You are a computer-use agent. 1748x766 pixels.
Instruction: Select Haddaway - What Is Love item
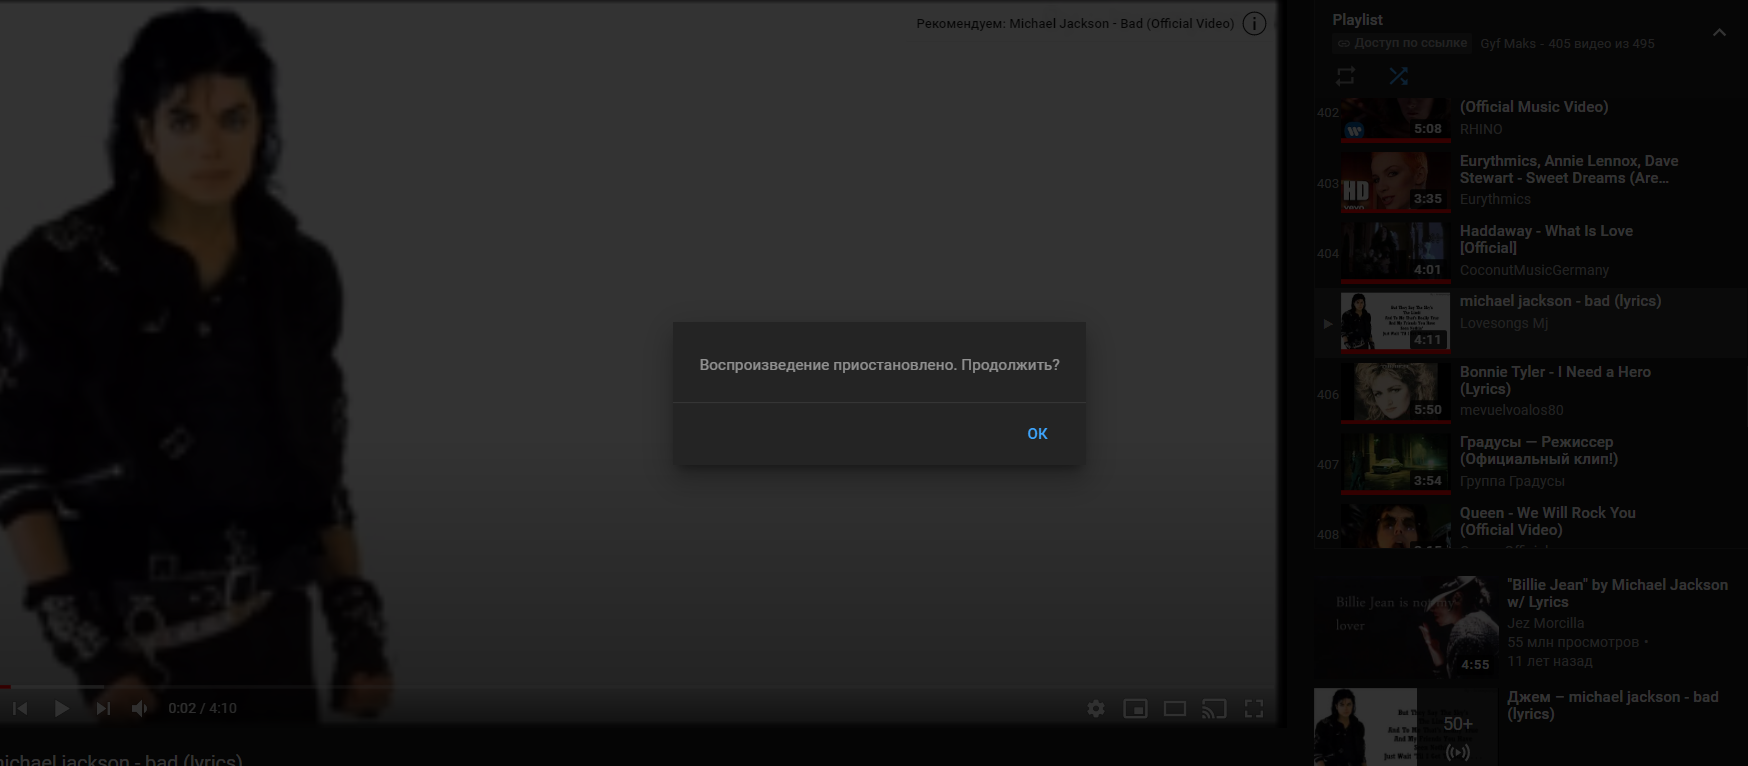click(x=1530, y=253)
